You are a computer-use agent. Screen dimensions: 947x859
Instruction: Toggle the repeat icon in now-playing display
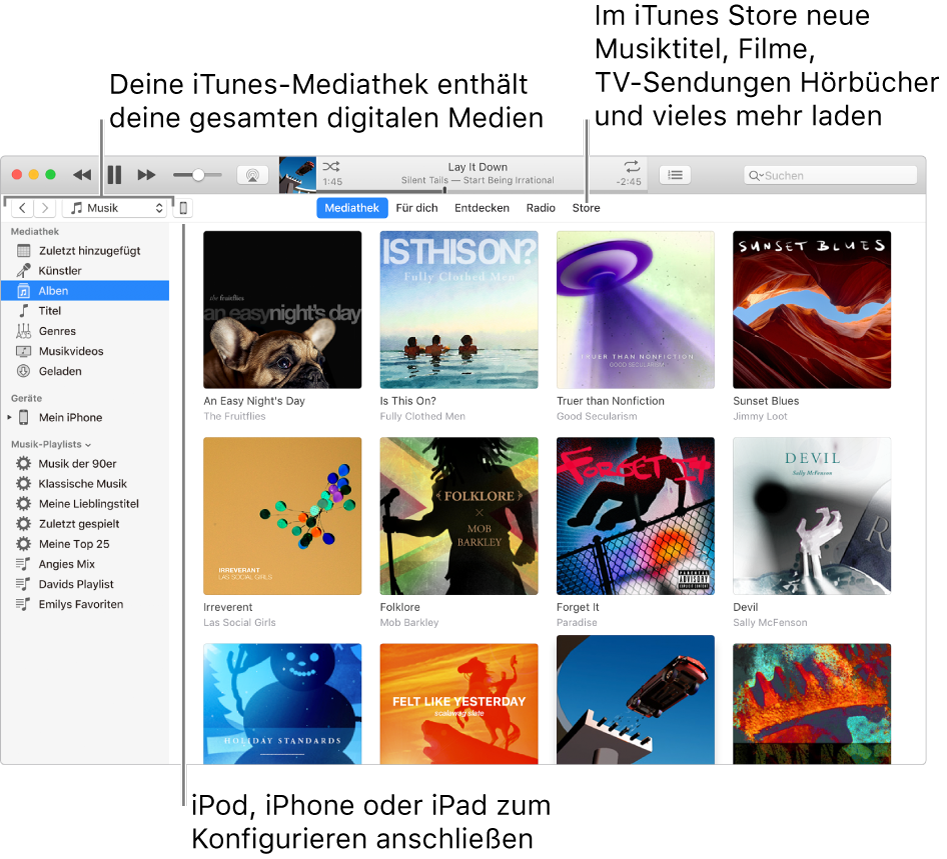coord(632,166)
